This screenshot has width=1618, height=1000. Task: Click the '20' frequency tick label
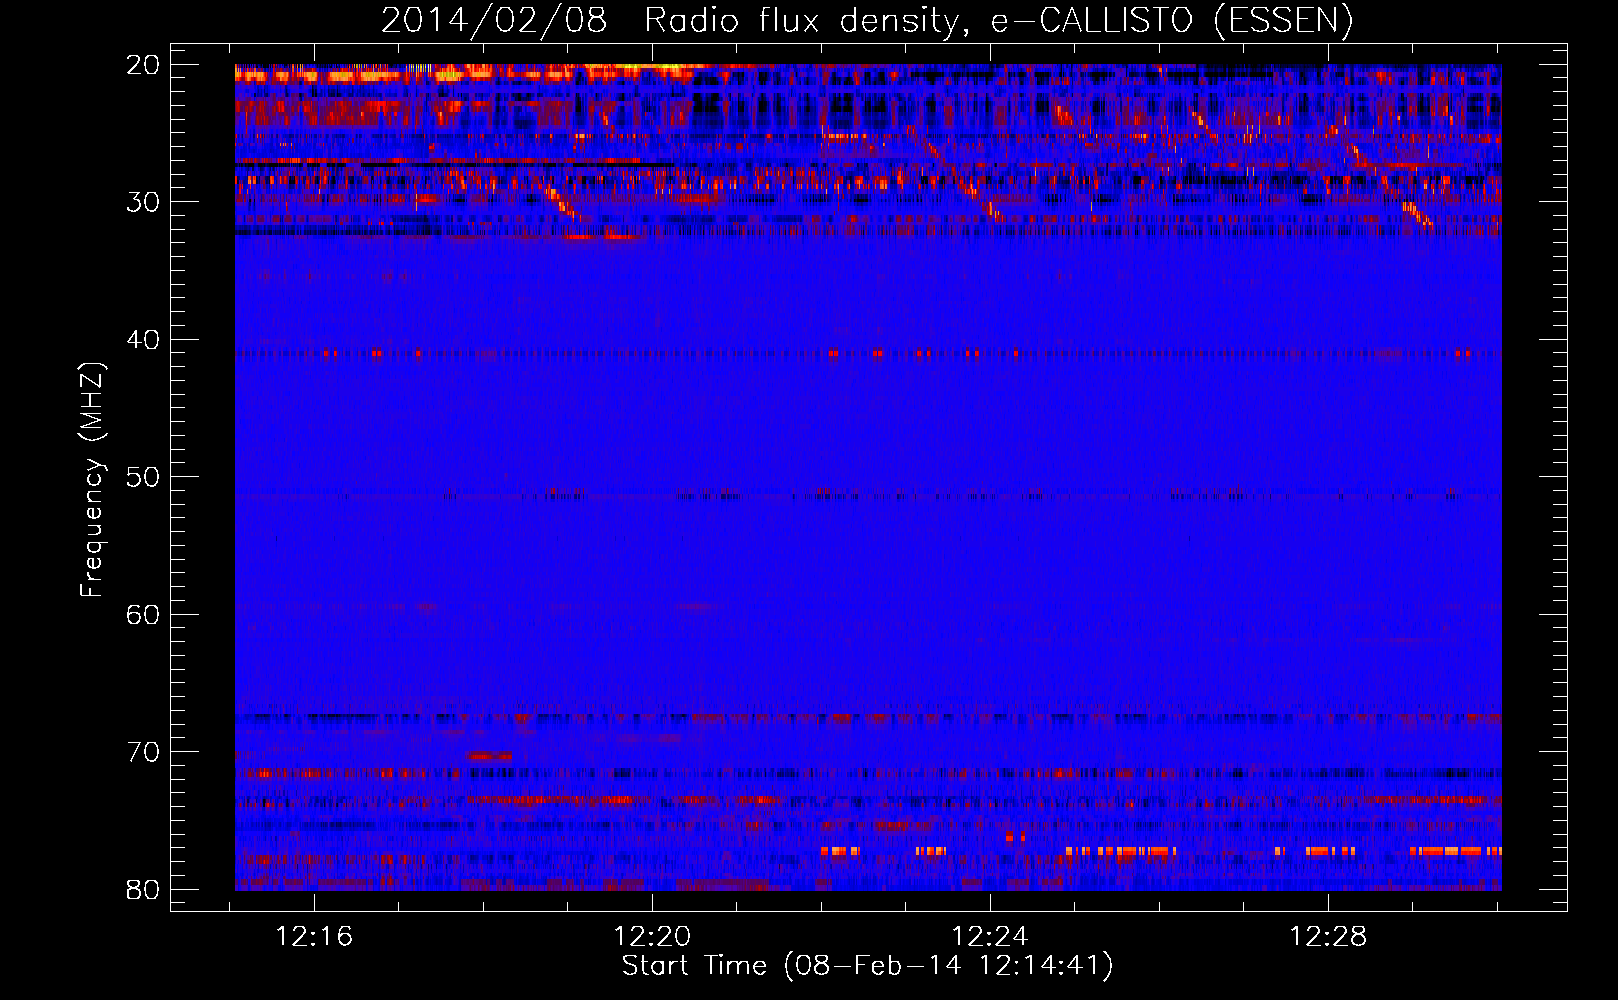point(143,65)
